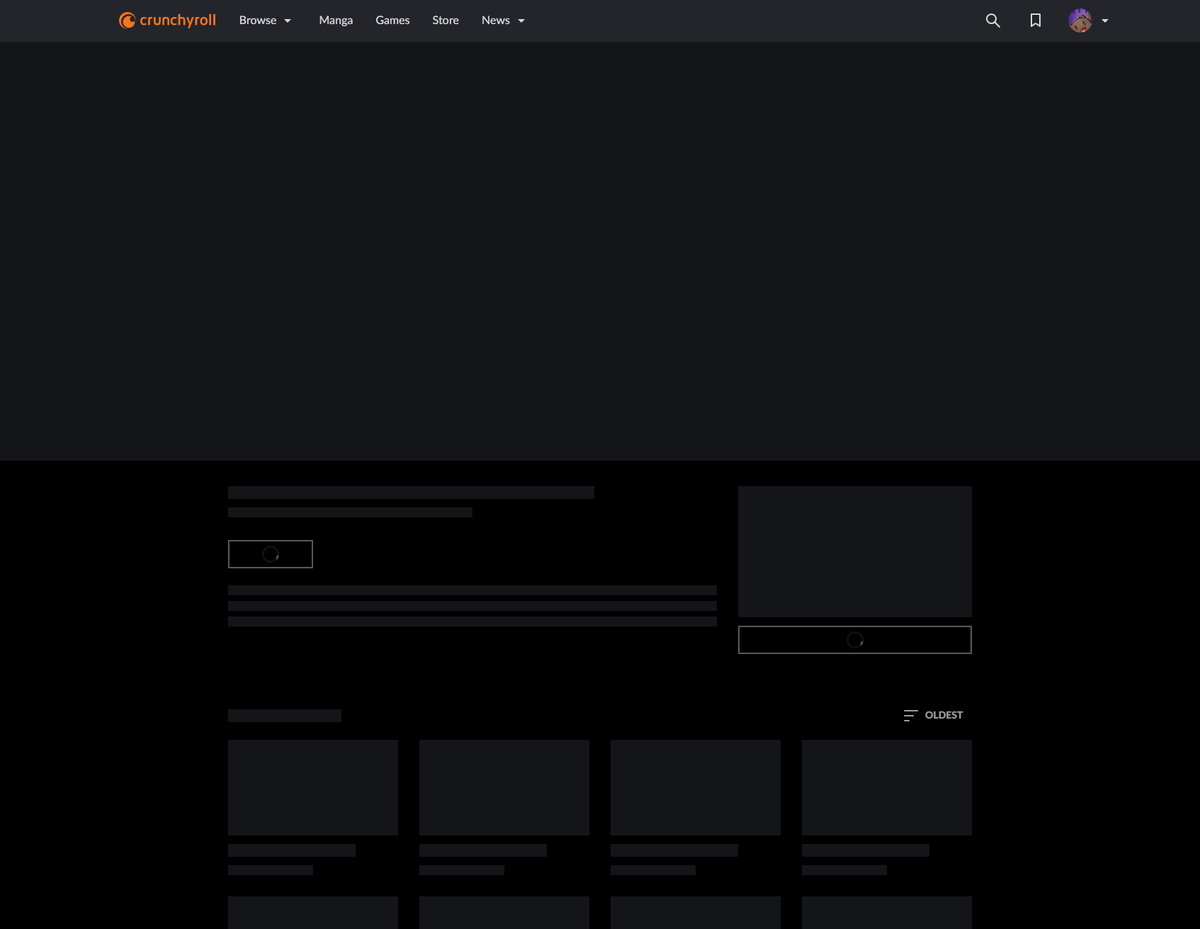Click your profile avatar picture
Viewport: 1200px width, 929px height.
tap(1080, 20)
